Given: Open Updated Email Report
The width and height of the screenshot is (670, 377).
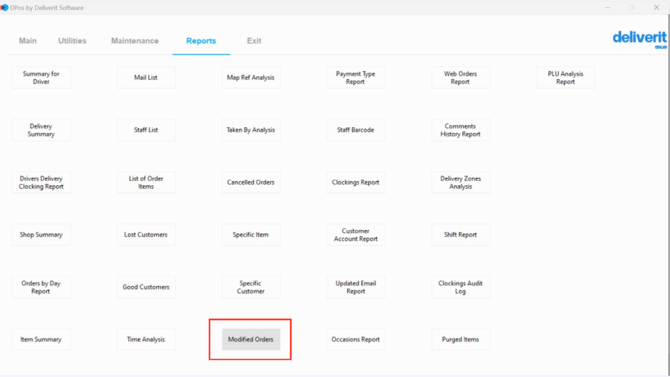Looking at the screenshot, I should pyautogui.click(x=356, y=287).
